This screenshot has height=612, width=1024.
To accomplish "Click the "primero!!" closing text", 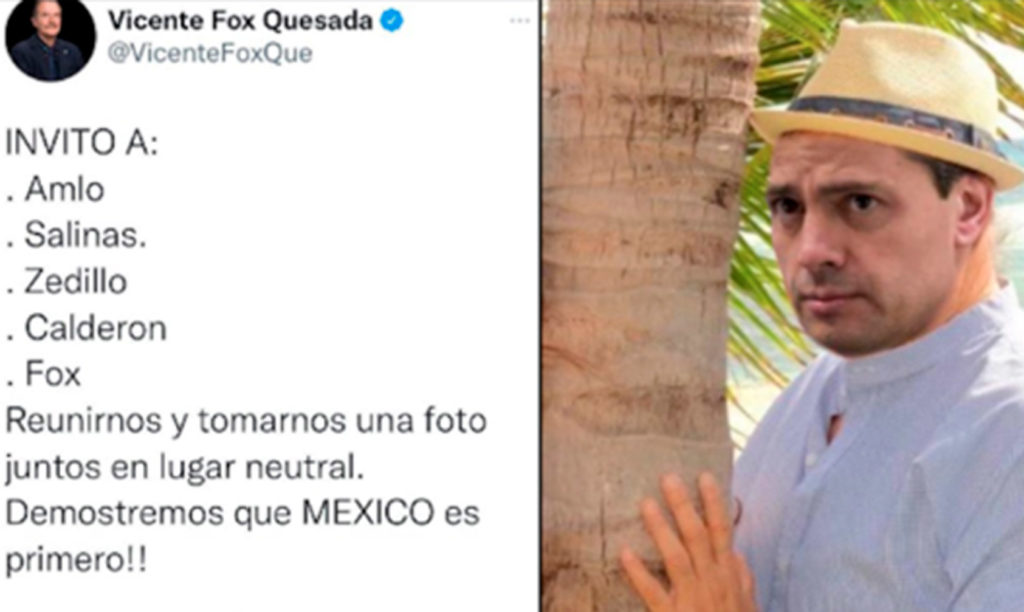I will click(77, 561).
